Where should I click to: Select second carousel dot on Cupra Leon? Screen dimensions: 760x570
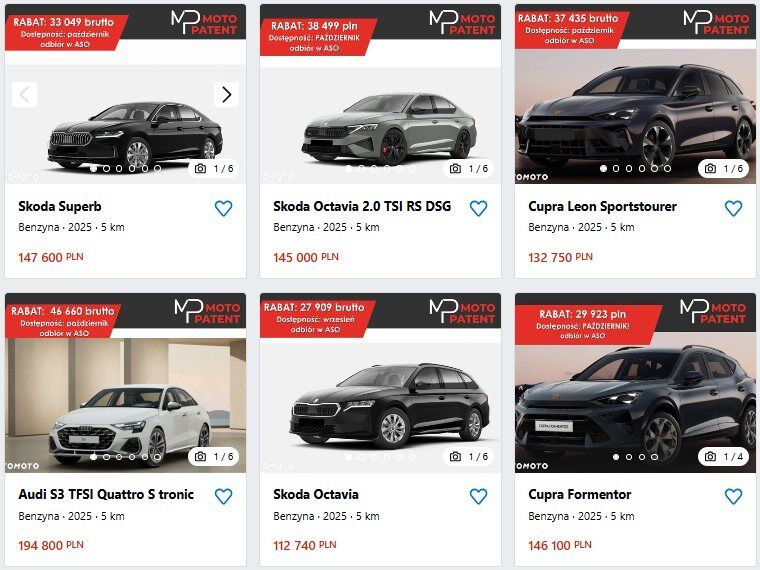pos(616,169)
